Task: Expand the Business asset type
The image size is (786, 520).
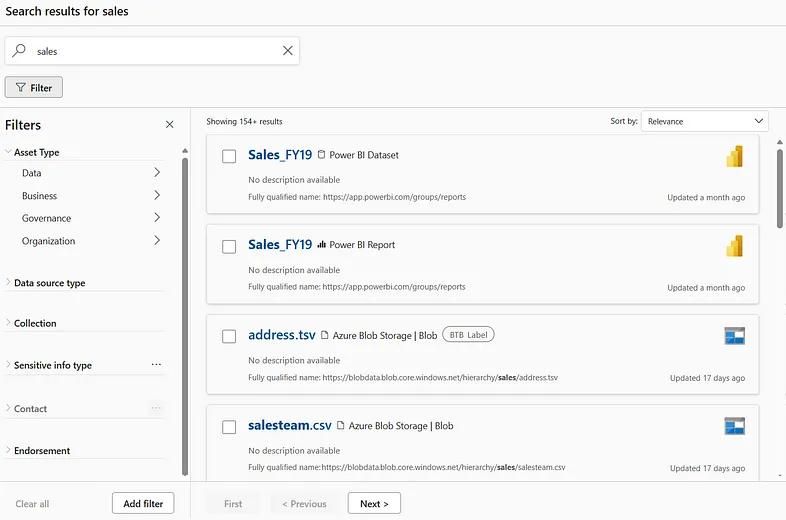Action: point(157,195)
